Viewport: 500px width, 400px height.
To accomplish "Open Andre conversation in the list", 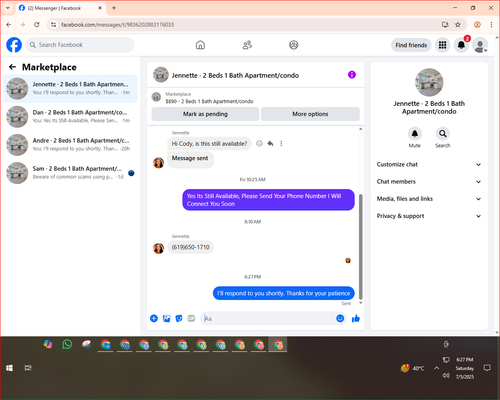I will (x=70, y=145).
